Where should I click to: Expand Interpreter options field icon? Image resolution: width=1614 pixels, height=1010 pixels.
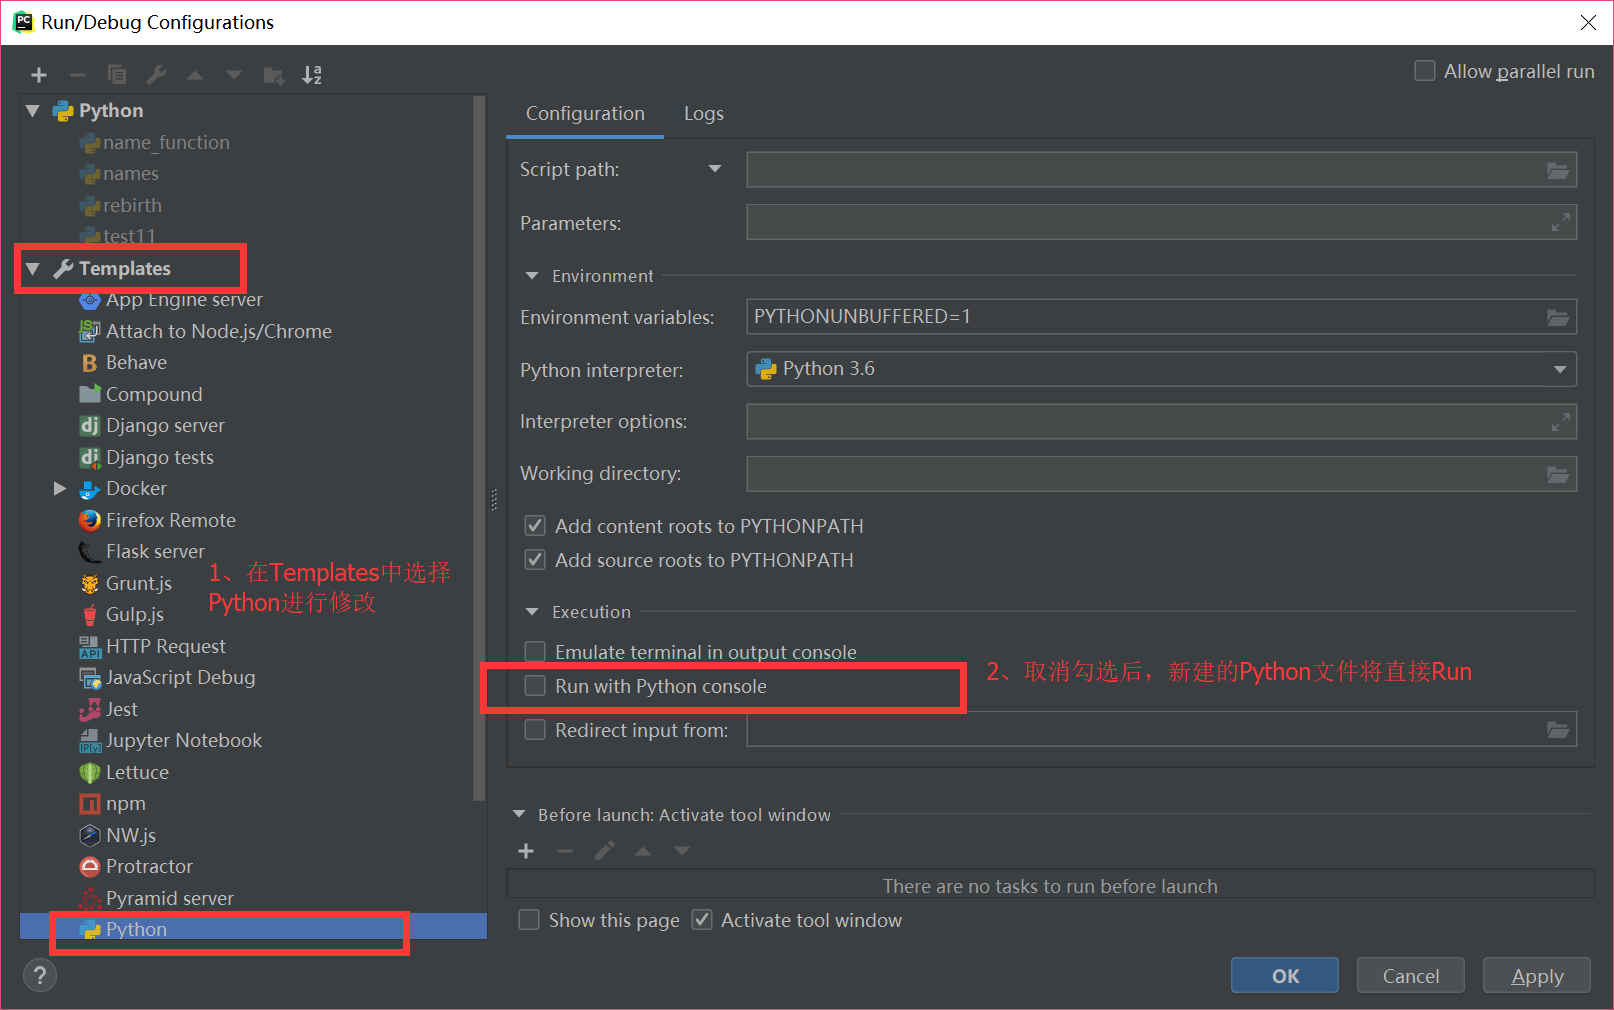pos(1560,422)
